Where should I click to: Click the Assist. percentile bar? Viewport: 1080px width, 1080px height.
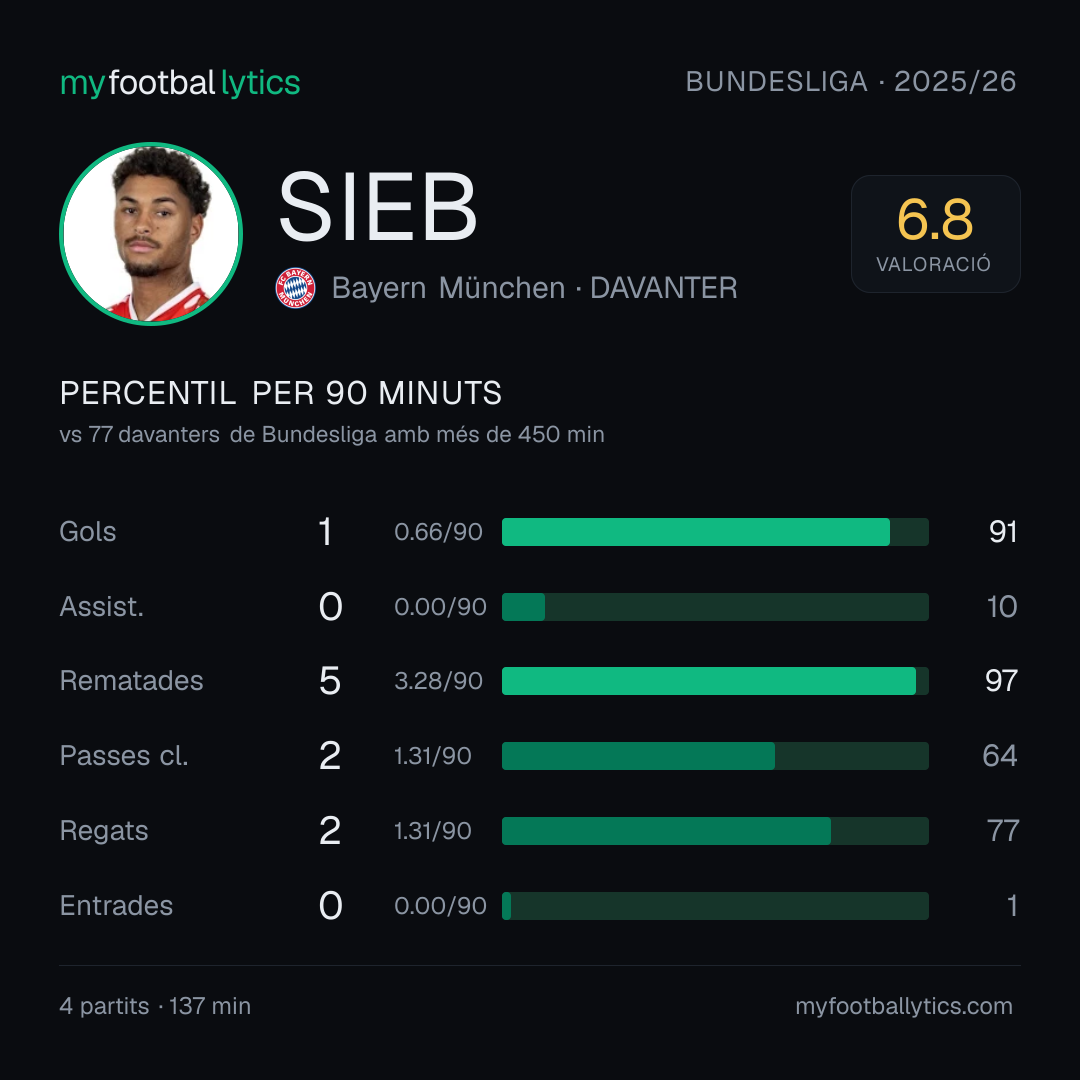pyautogui.click(x=715, y=607)
